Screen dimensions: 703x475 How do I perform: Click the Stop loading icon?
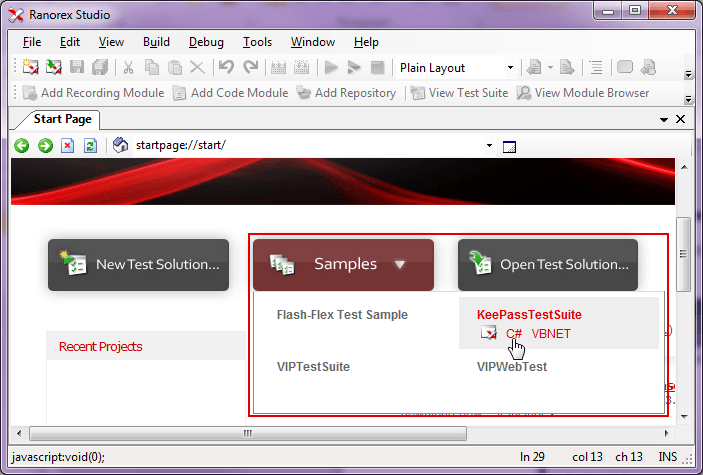click(68, 145)
